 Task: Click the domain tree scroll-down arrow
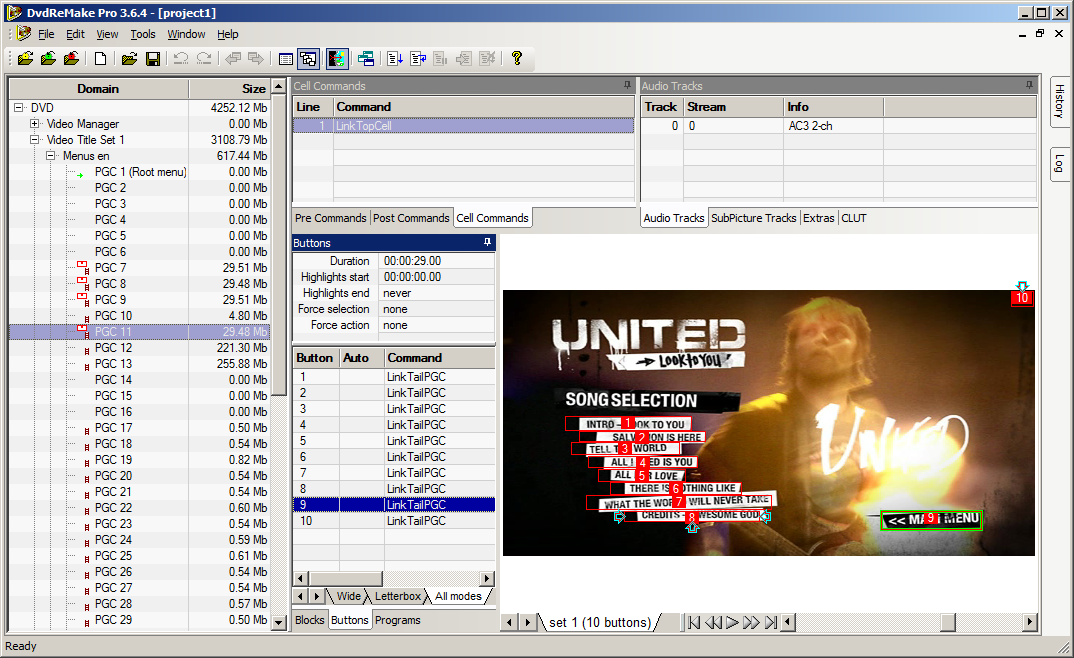pos(279,622)
